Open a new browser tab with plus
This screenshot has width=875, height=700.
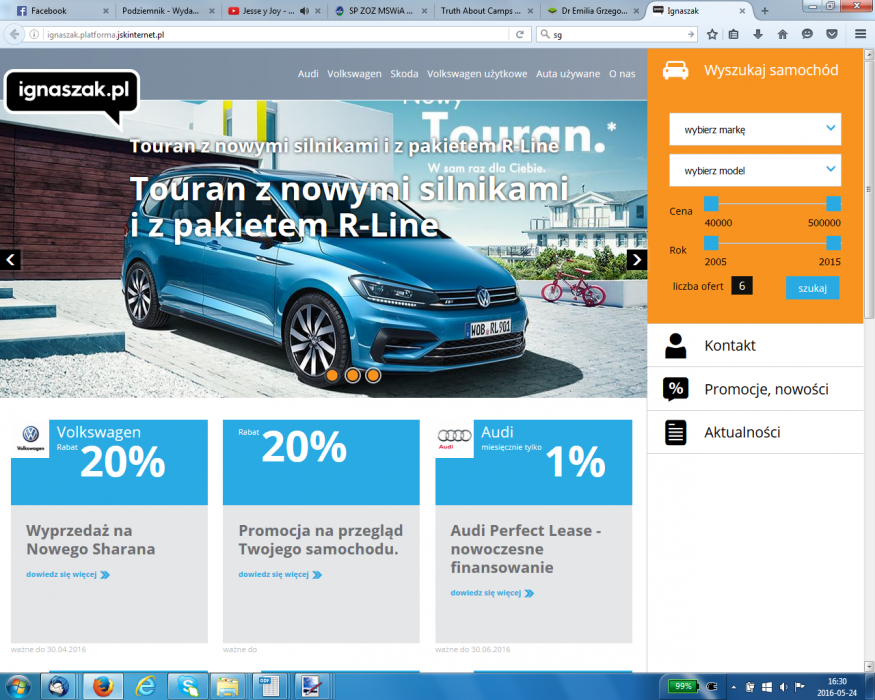point(765,11)
